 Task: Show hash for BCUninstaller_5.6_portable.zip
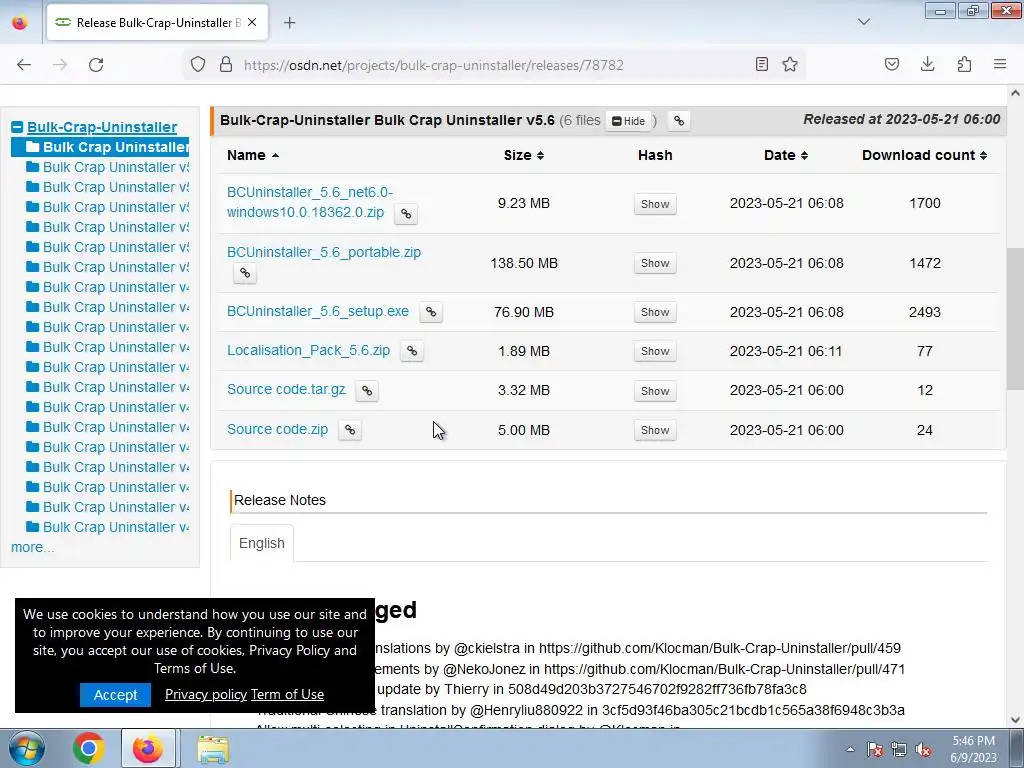tap(655, 263)
